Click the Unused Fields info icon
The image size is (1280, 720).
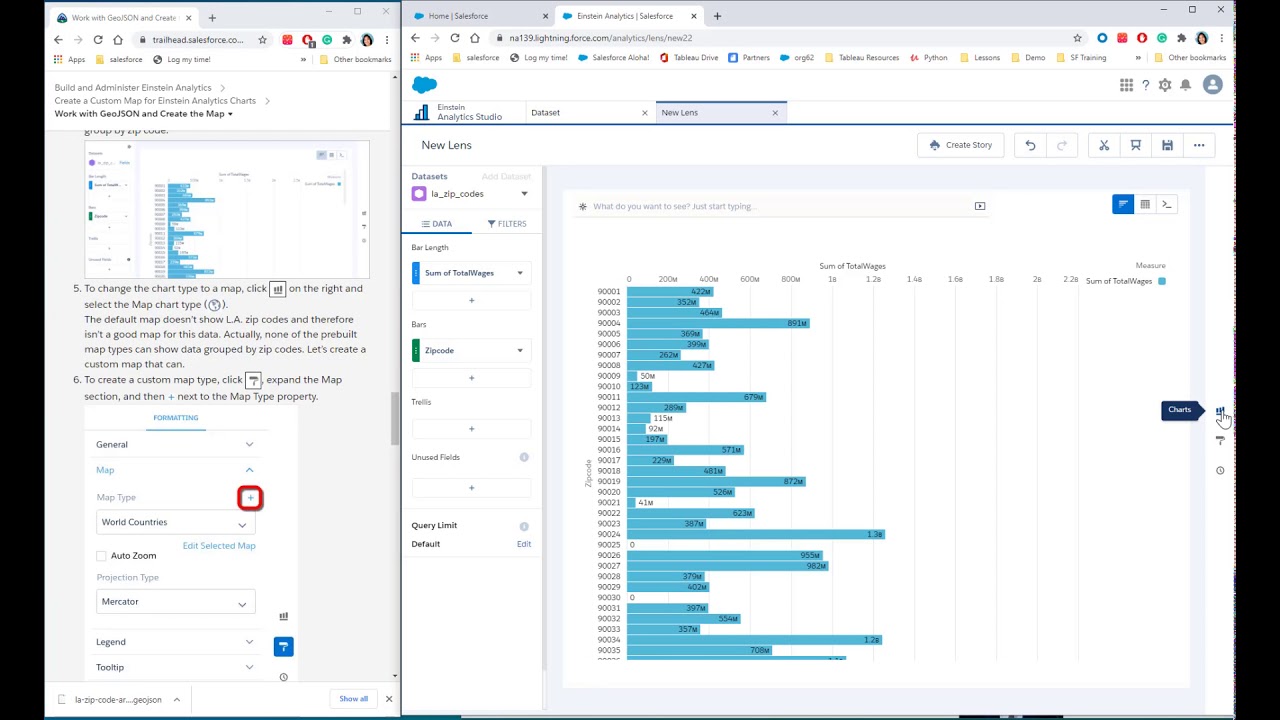coord(524,457)
